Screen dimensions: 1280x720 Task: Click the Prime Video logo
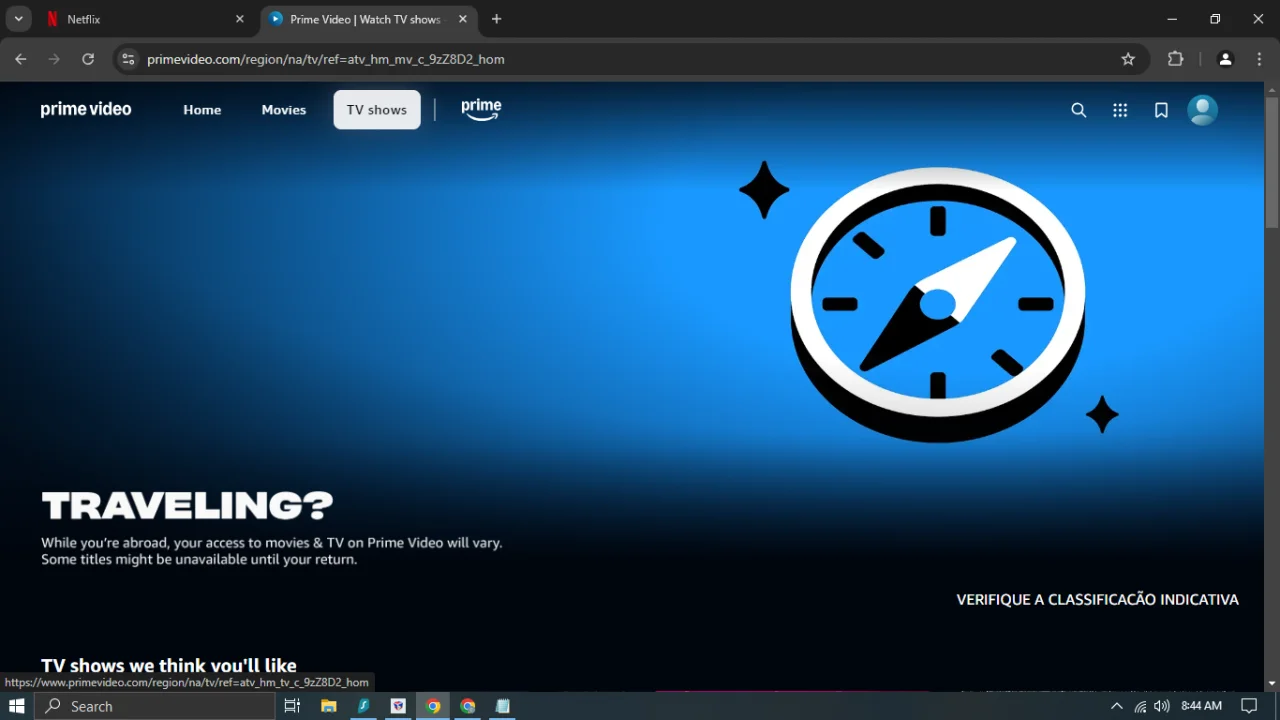(86, 110)
